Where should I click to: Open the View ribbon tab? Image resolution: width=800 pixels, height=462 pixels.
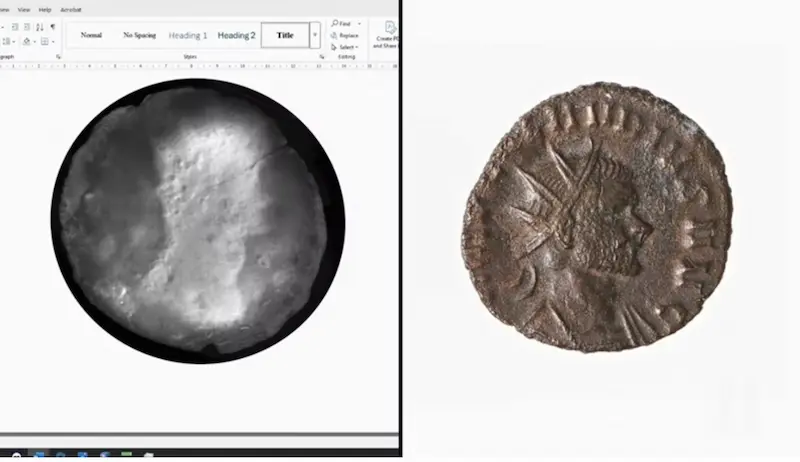[x=23, y=10]
